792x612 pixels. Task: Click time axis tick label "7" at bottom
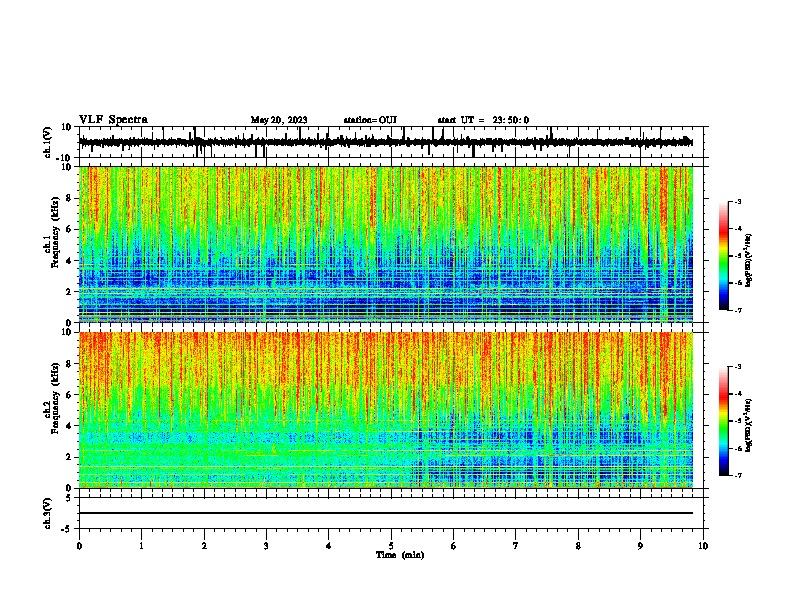(516, 546)
